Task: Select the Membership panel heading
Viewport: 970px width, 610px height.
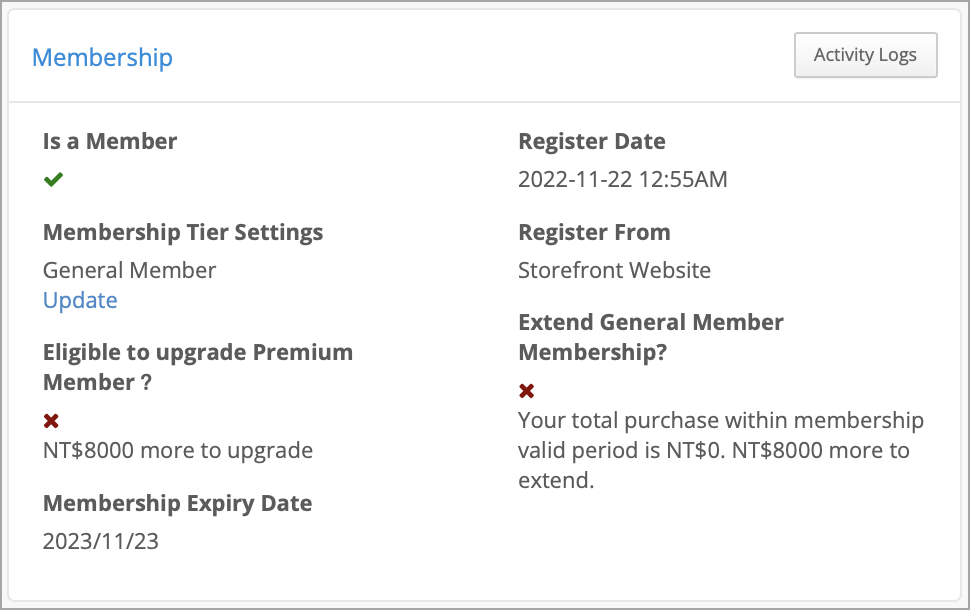Action: (101, 57)
